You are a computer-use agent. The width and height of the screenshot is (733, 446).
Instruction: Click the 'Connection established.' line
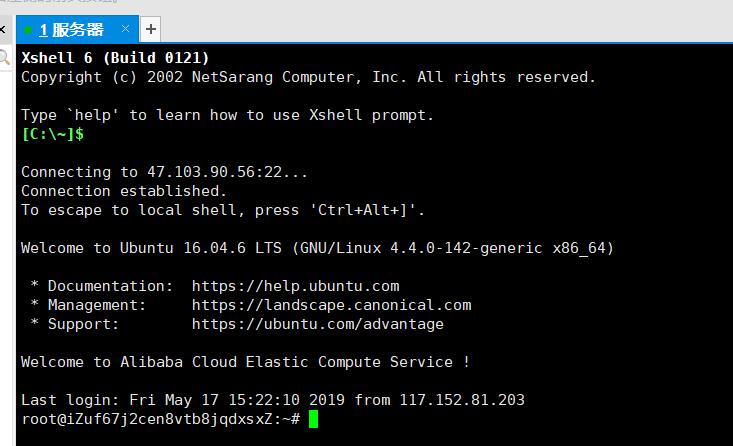tap(124, 191)
